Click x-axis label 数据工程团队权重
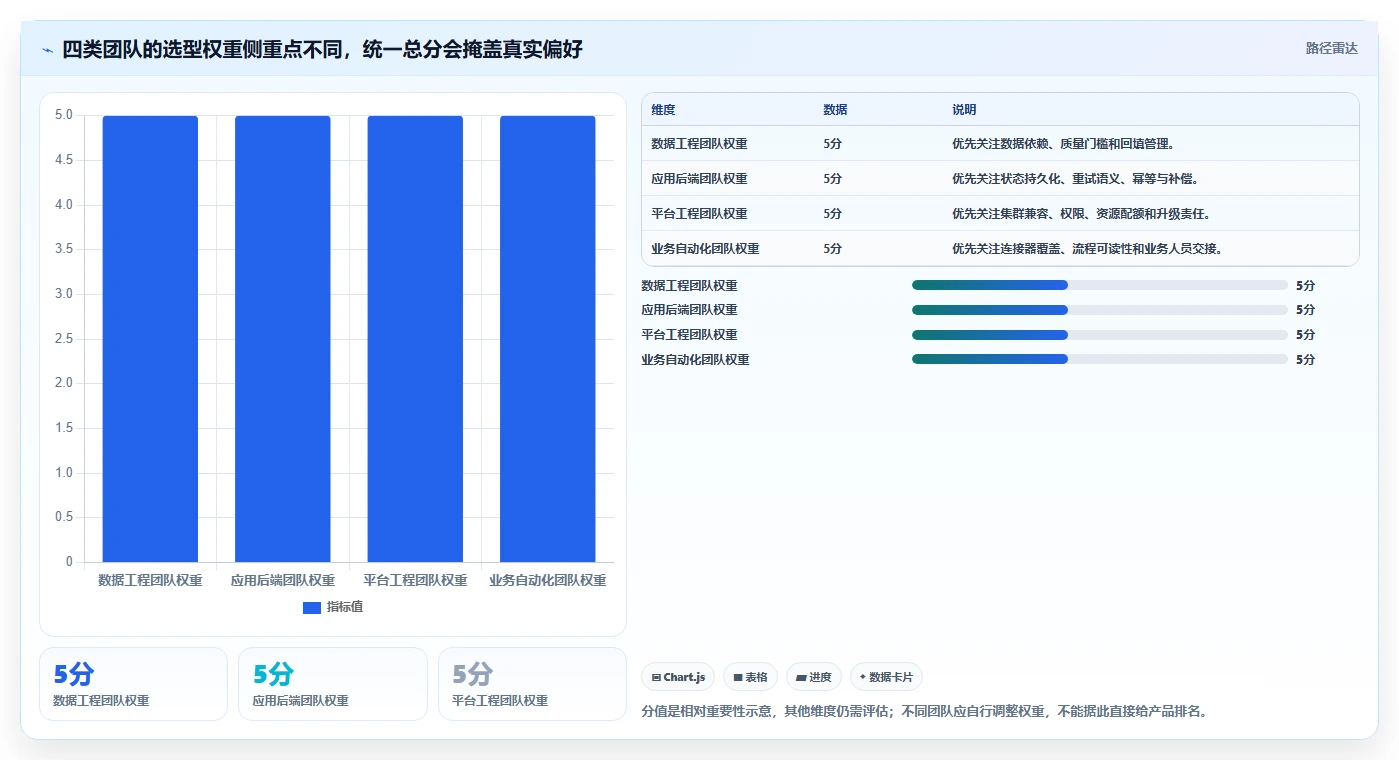The height and width of the screenshot is (760, 1399). pyautogui.click(x=150, y=580)
